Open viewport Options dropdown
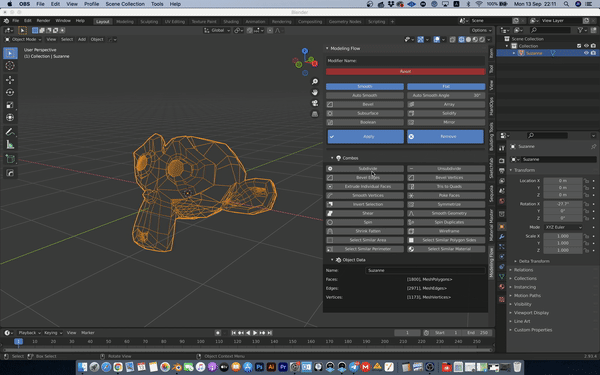 [481, 30]
